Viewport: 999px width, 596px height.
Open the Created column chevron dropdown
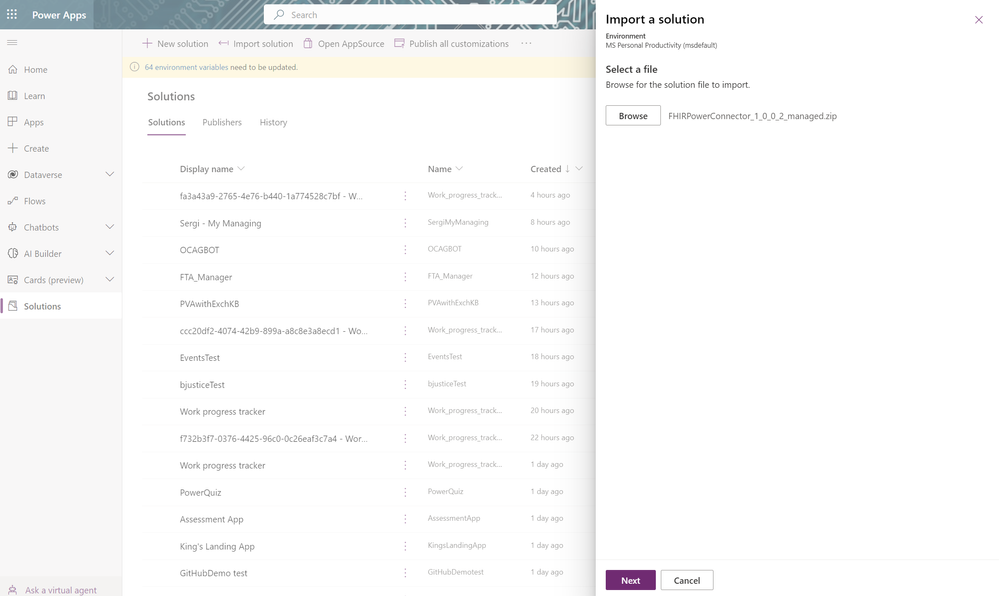click(579, 168)
